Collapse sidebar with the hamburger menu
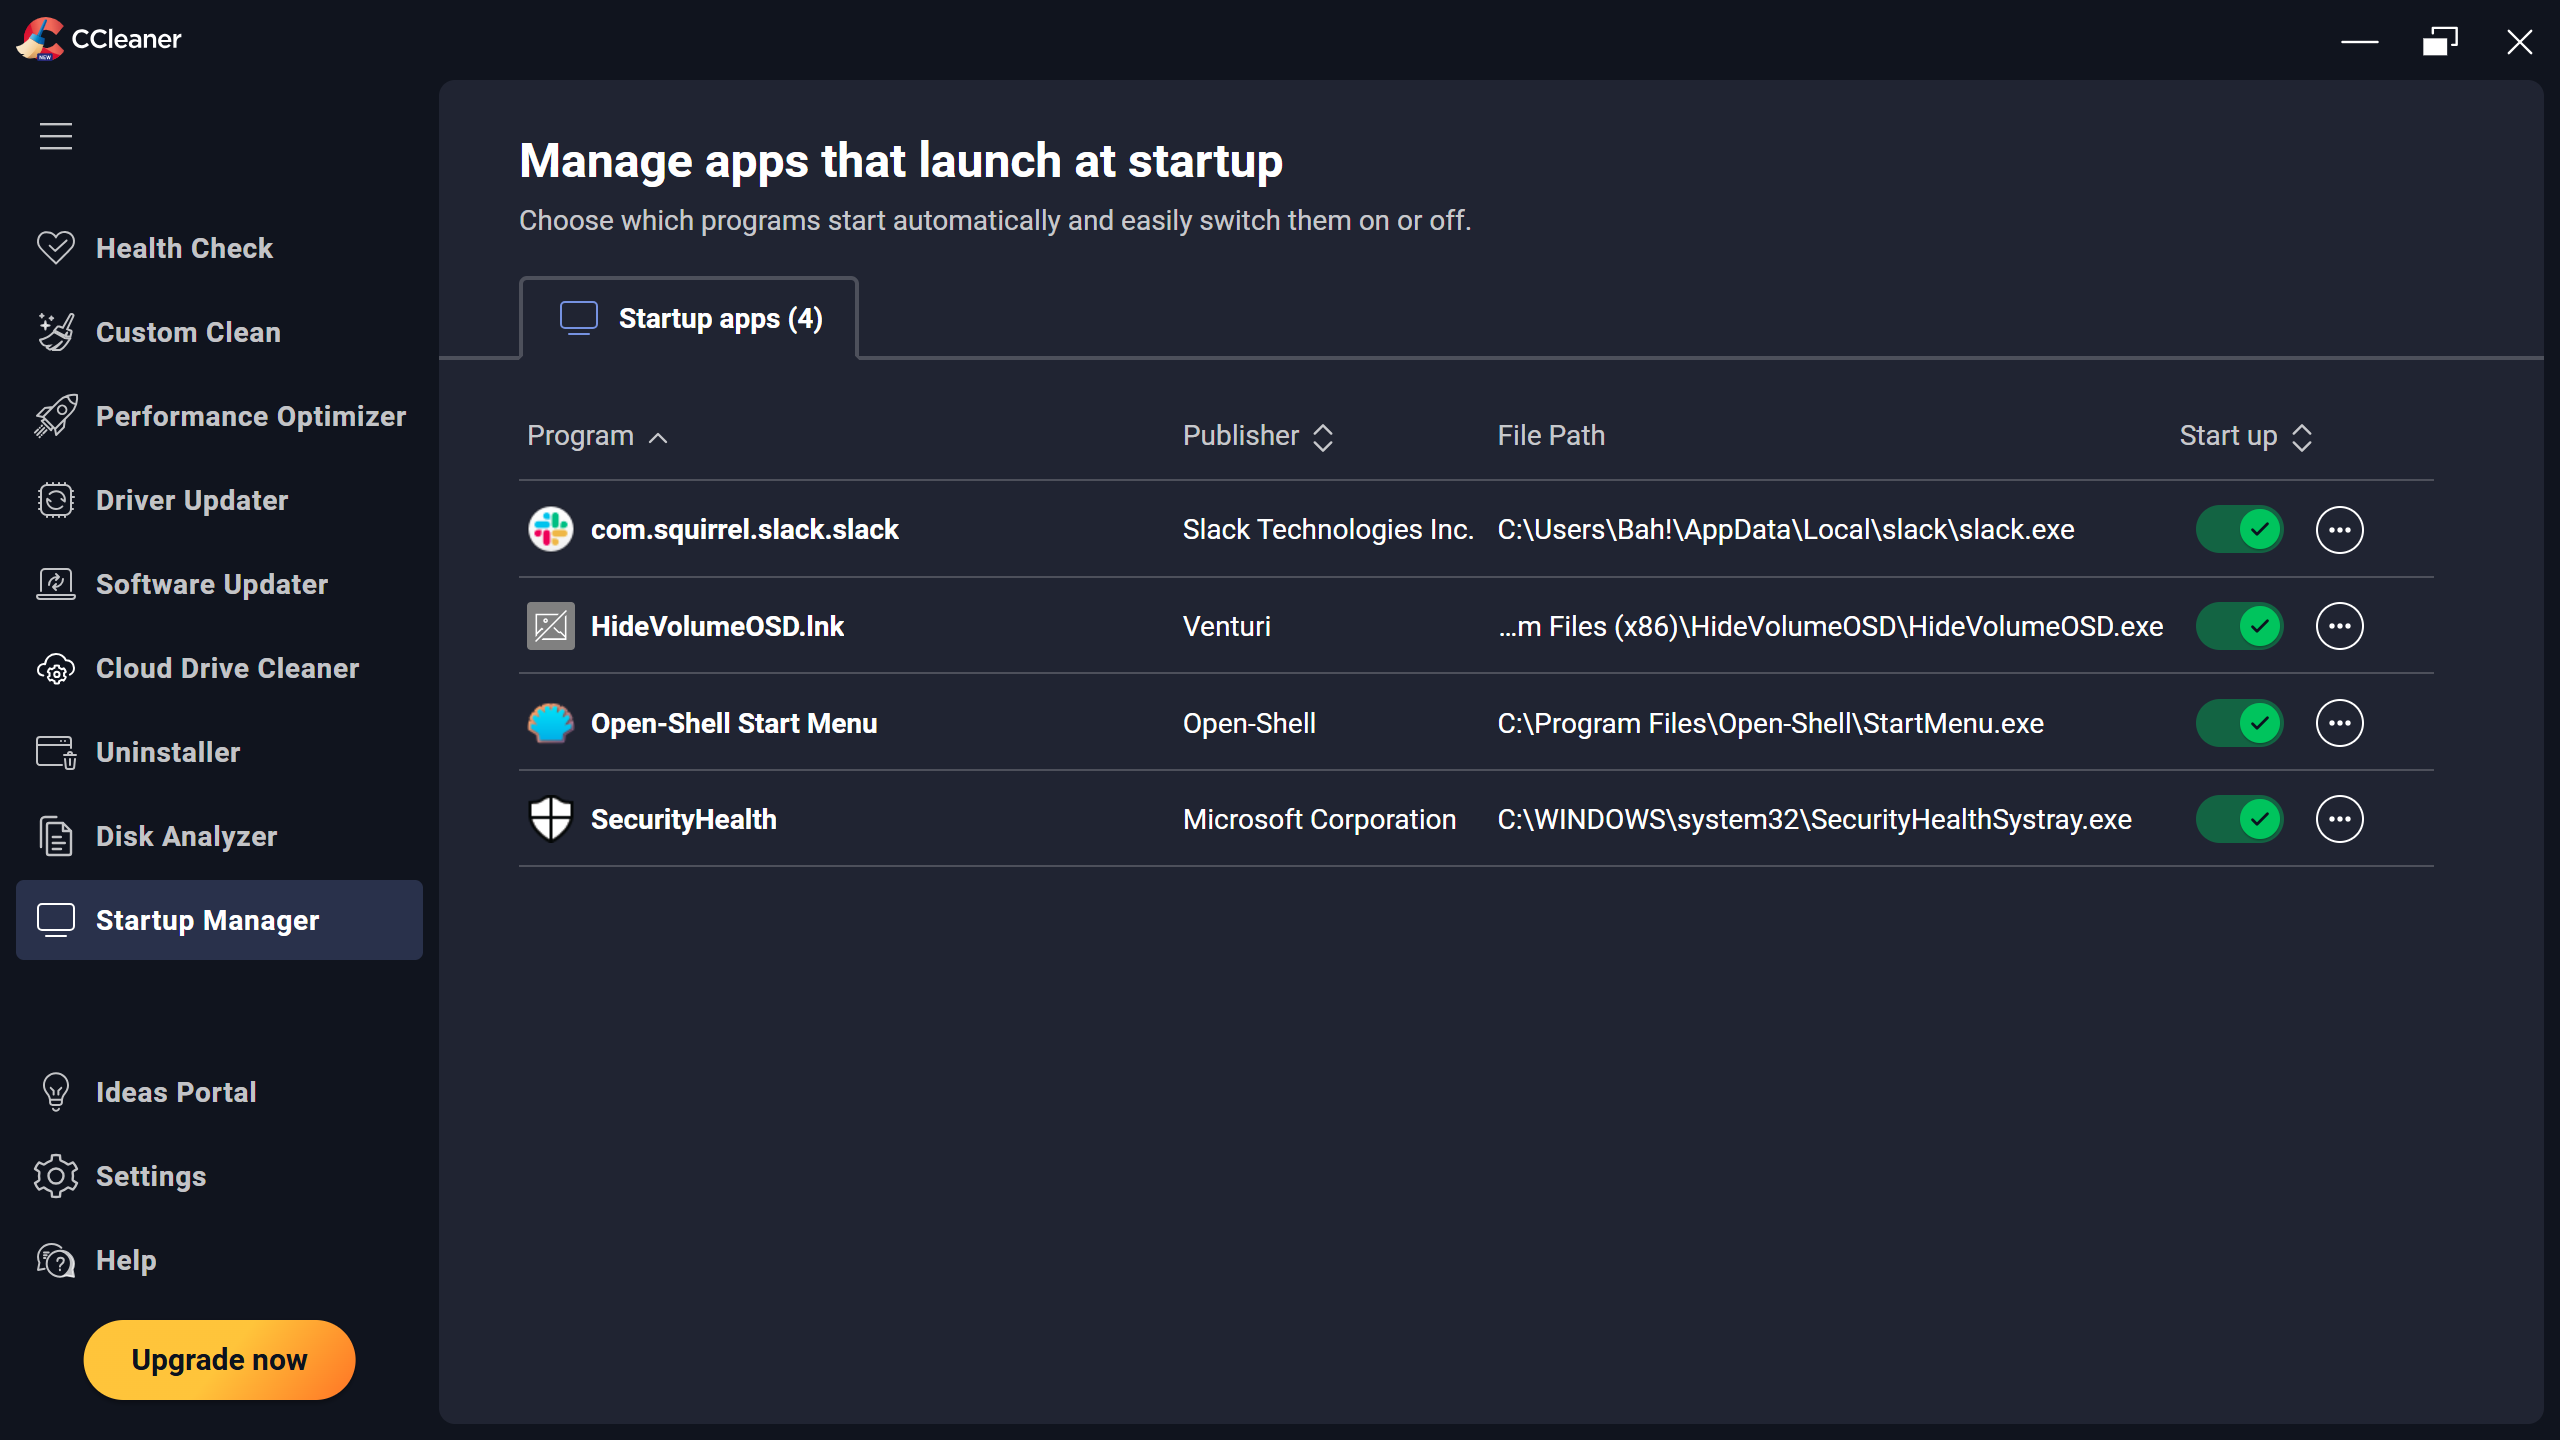 point(56,136)
